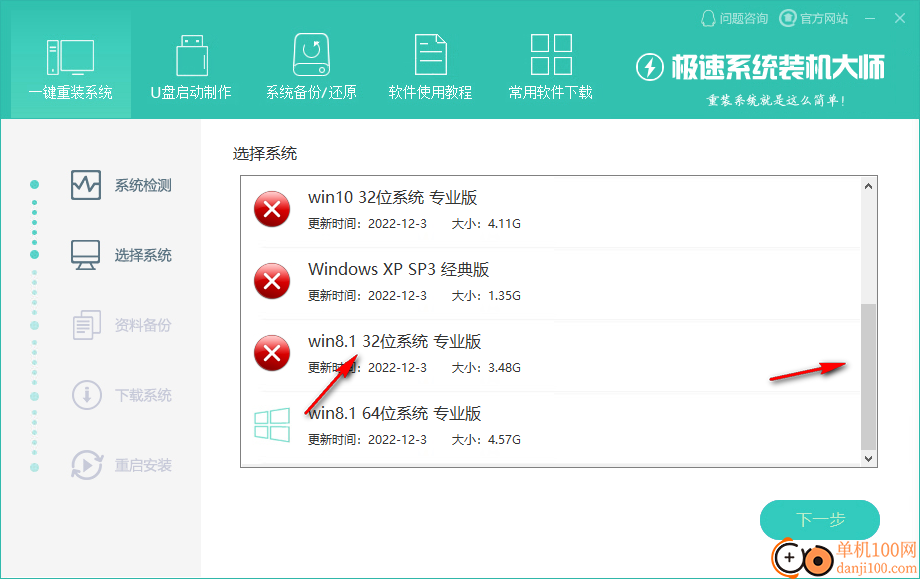
Task: Select the 系统检测 step label
Action: click(143, 185)
